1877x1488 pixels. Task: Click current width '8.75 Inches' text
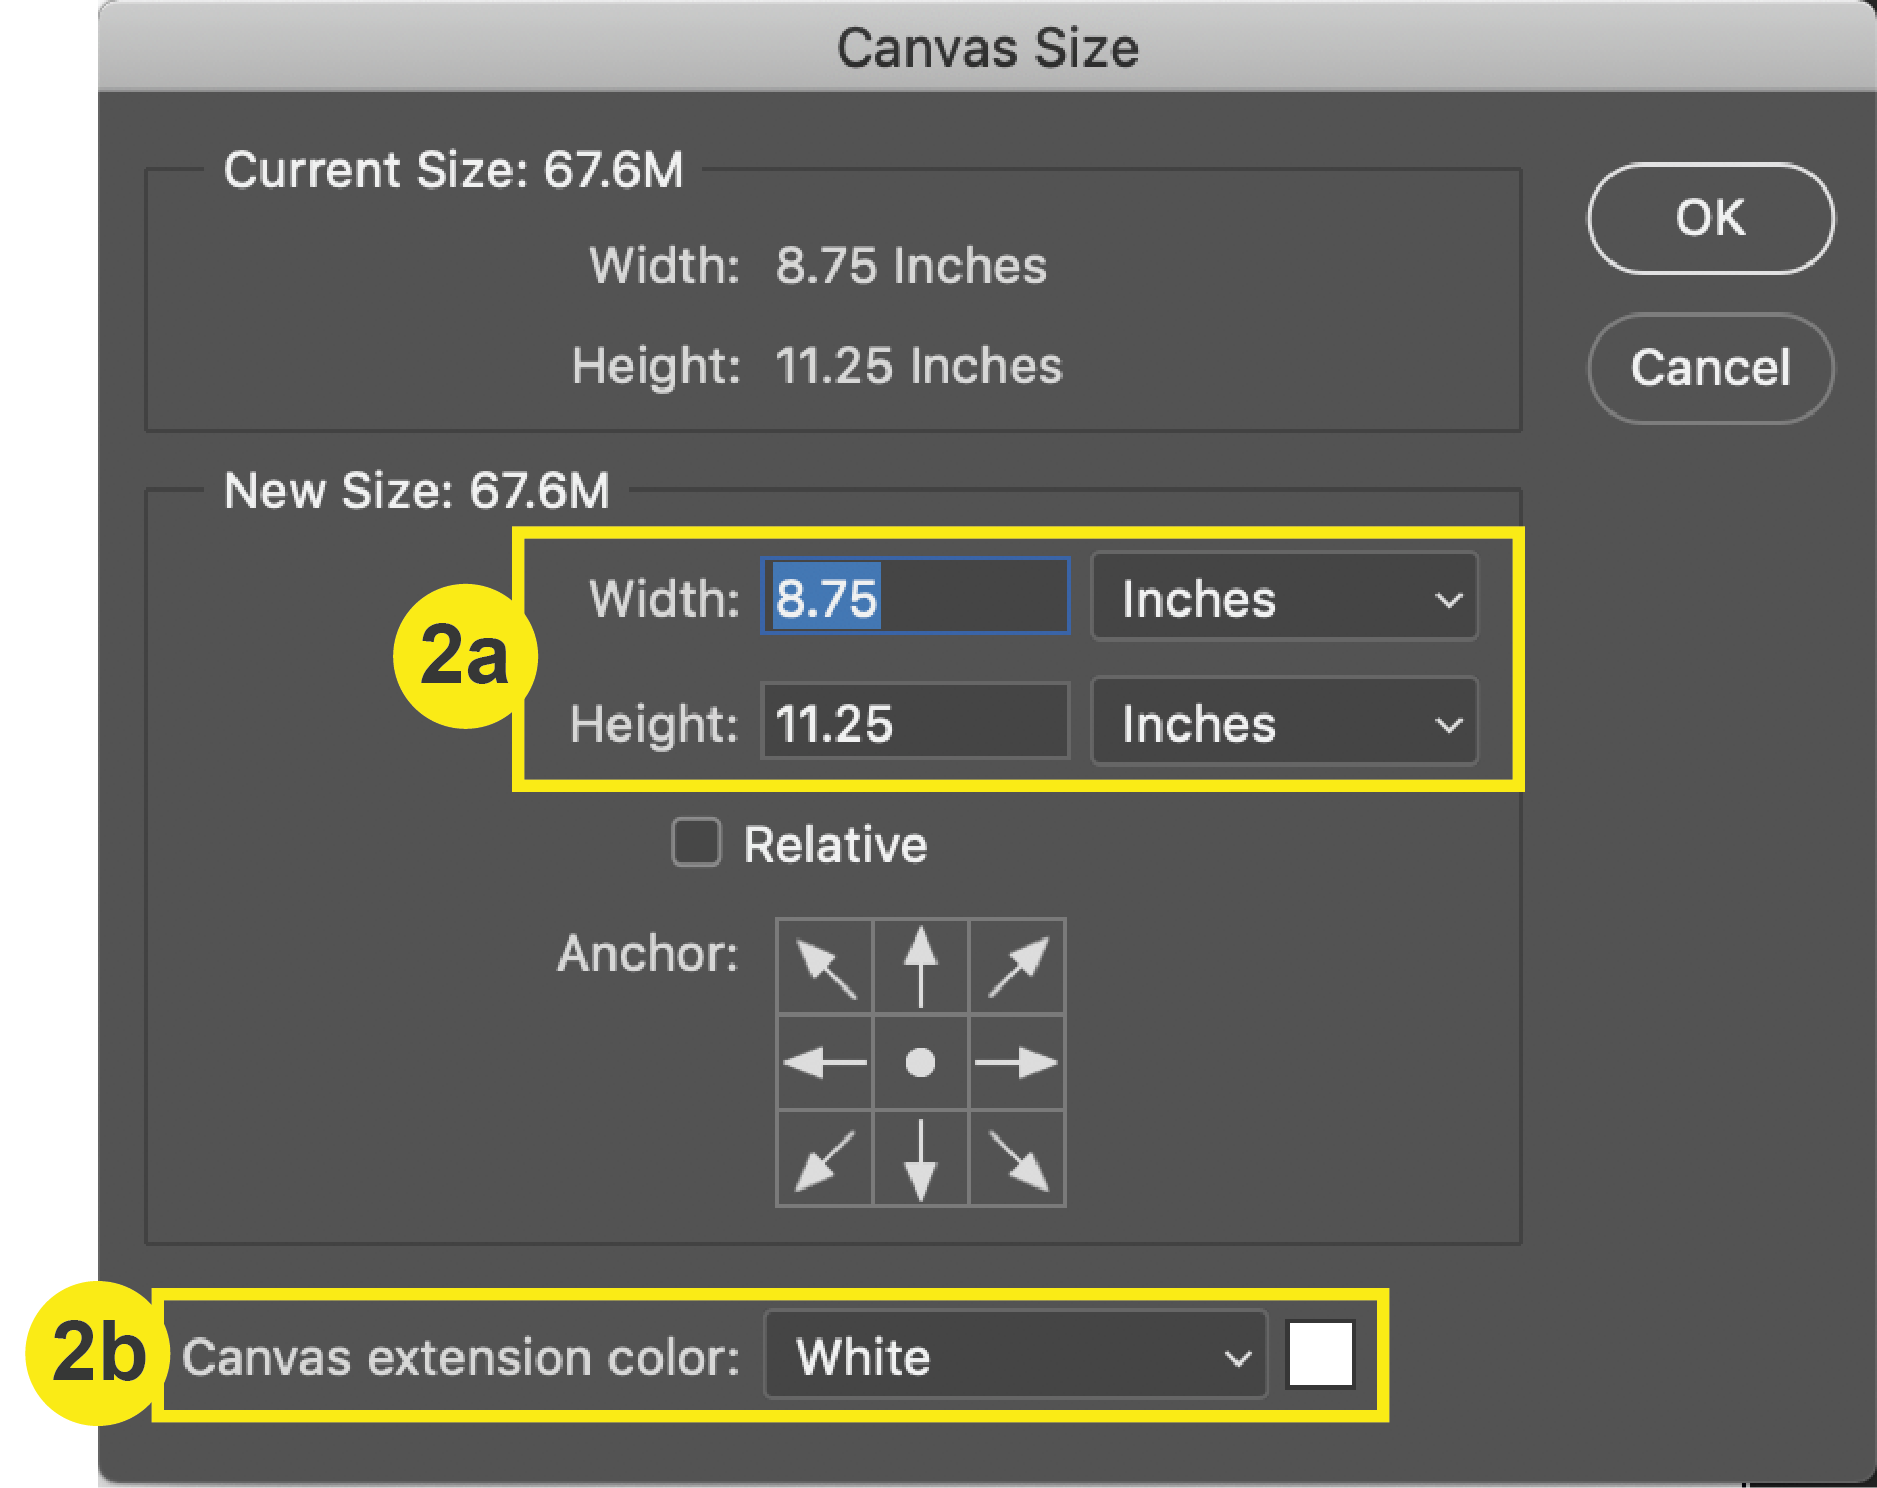click(911, 266)
